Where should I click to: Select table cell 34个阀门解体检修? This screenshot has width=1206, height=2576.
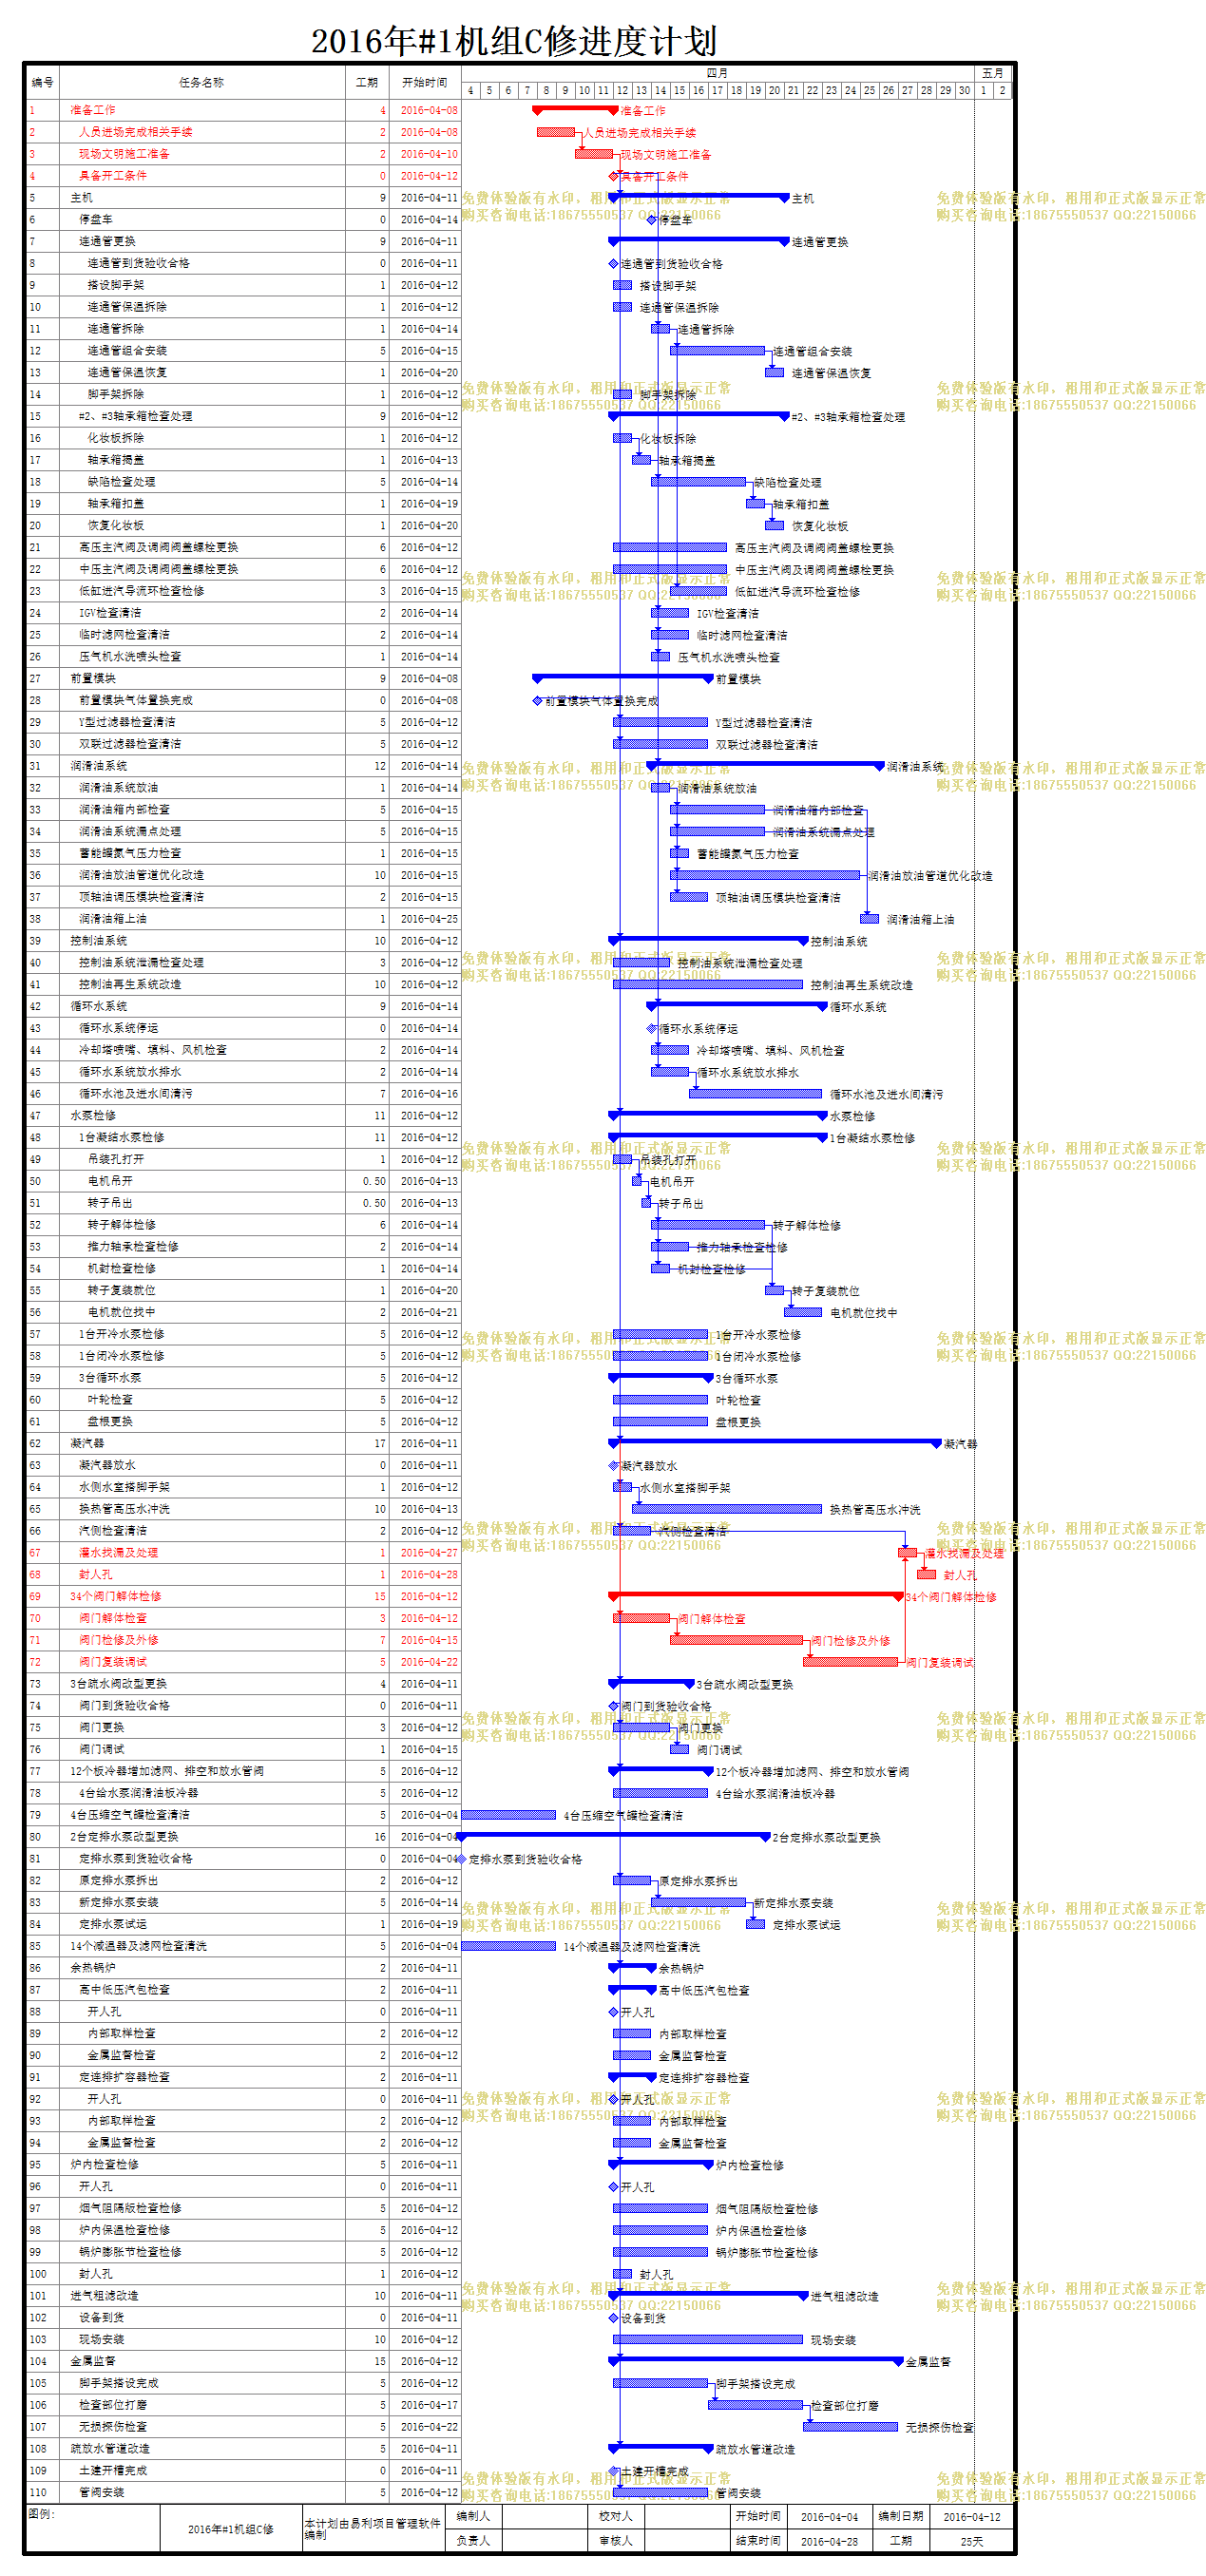click(115, 1596)
